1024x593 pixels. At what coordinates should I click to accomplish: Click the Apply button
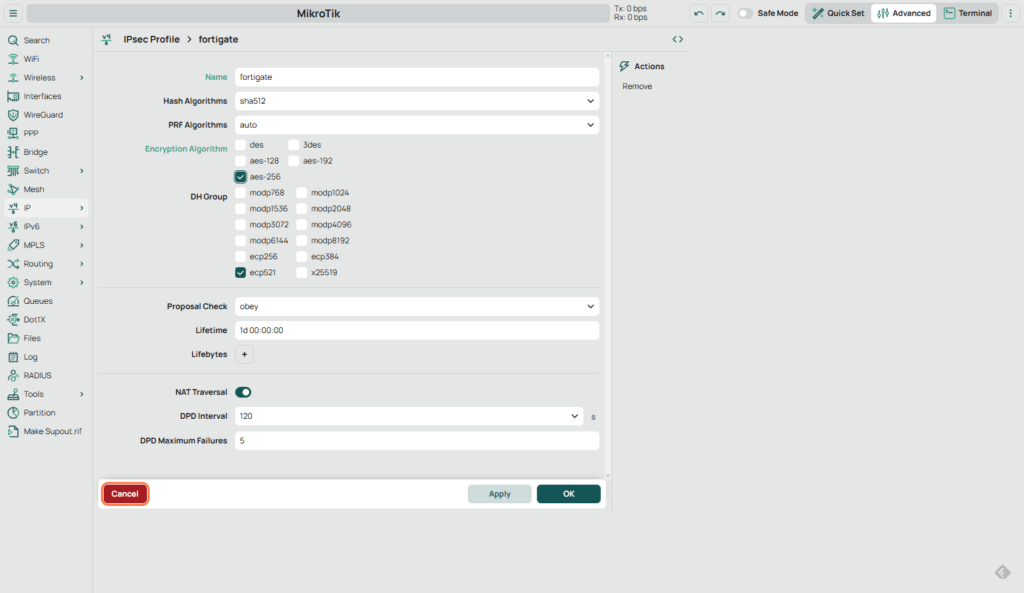[x=500, y=494]
